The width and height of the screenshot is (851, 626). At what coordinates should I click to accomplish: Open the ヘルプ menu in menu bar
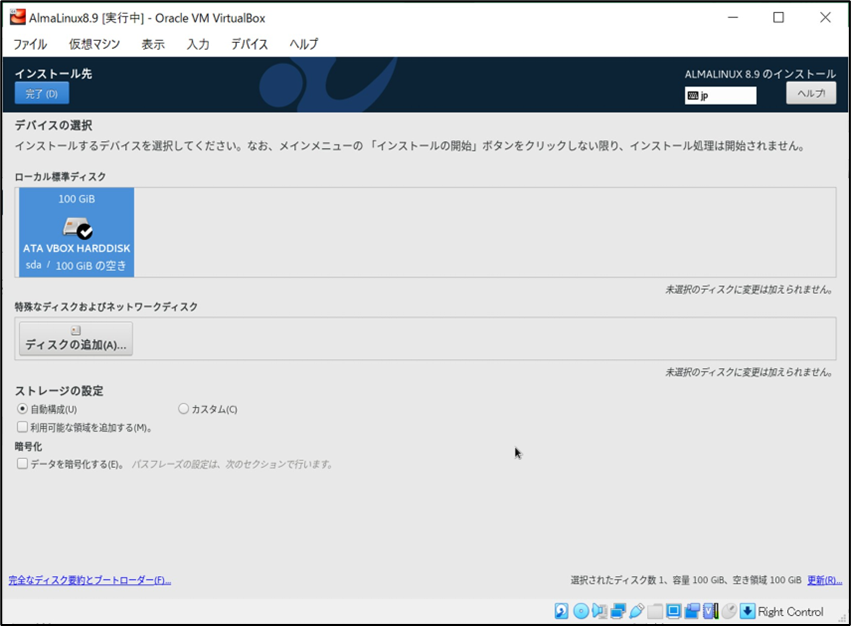[304, 44]
